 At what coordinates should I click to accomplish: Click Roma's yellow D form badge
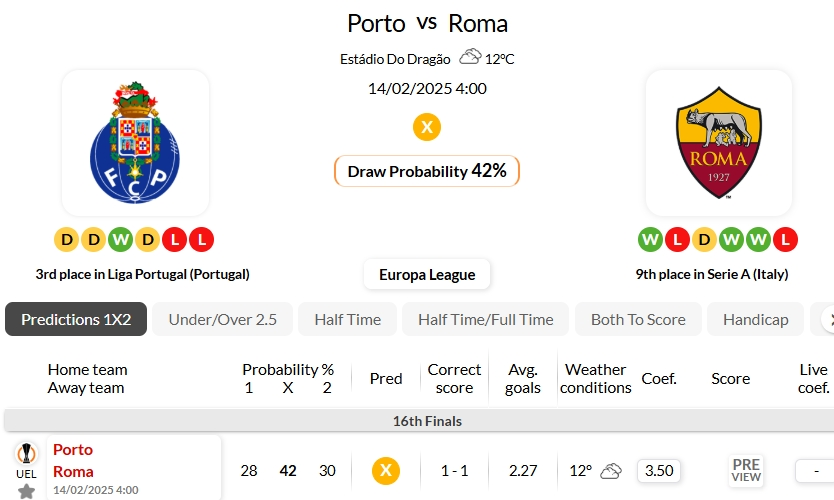(704, 240)
